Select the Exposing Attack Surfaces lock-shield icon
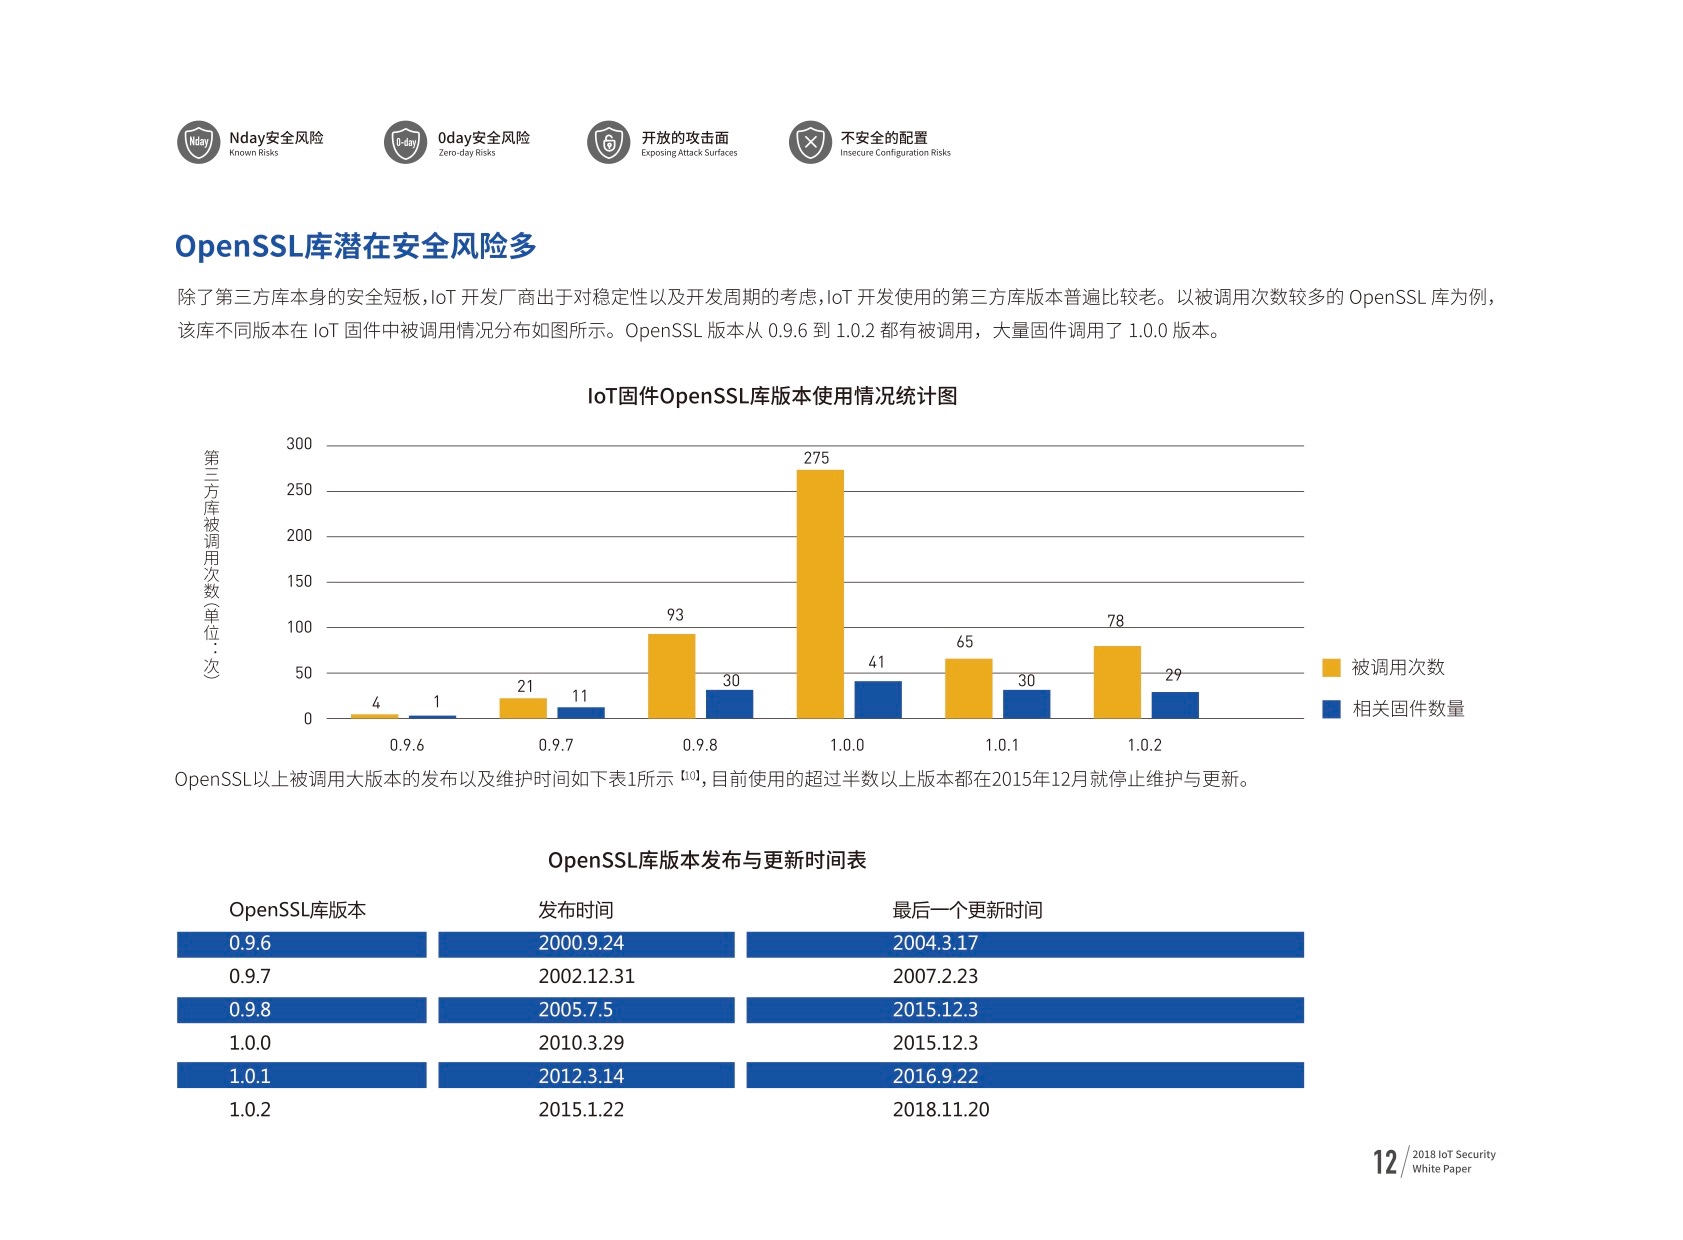The width and height of the screenshot is (1683, 1240). pyautogui.click(x=608, y=142)
